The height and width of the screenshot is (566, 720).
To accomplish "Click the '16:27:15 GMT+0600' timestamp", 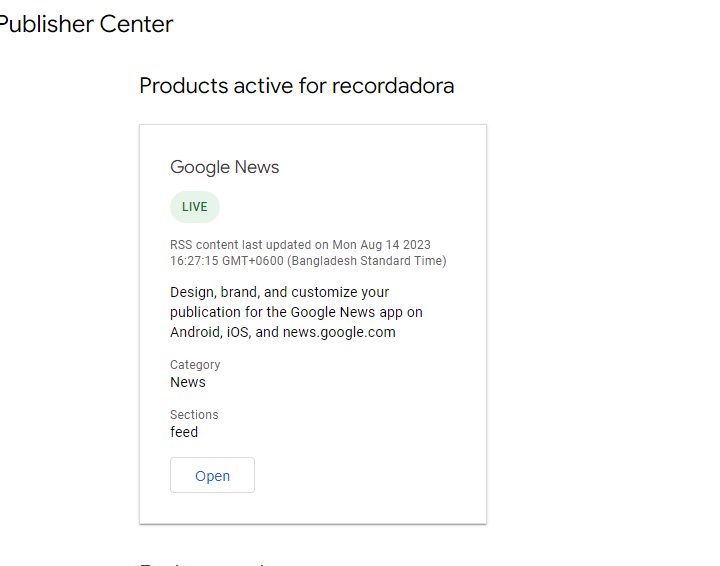I will (227, 261).
